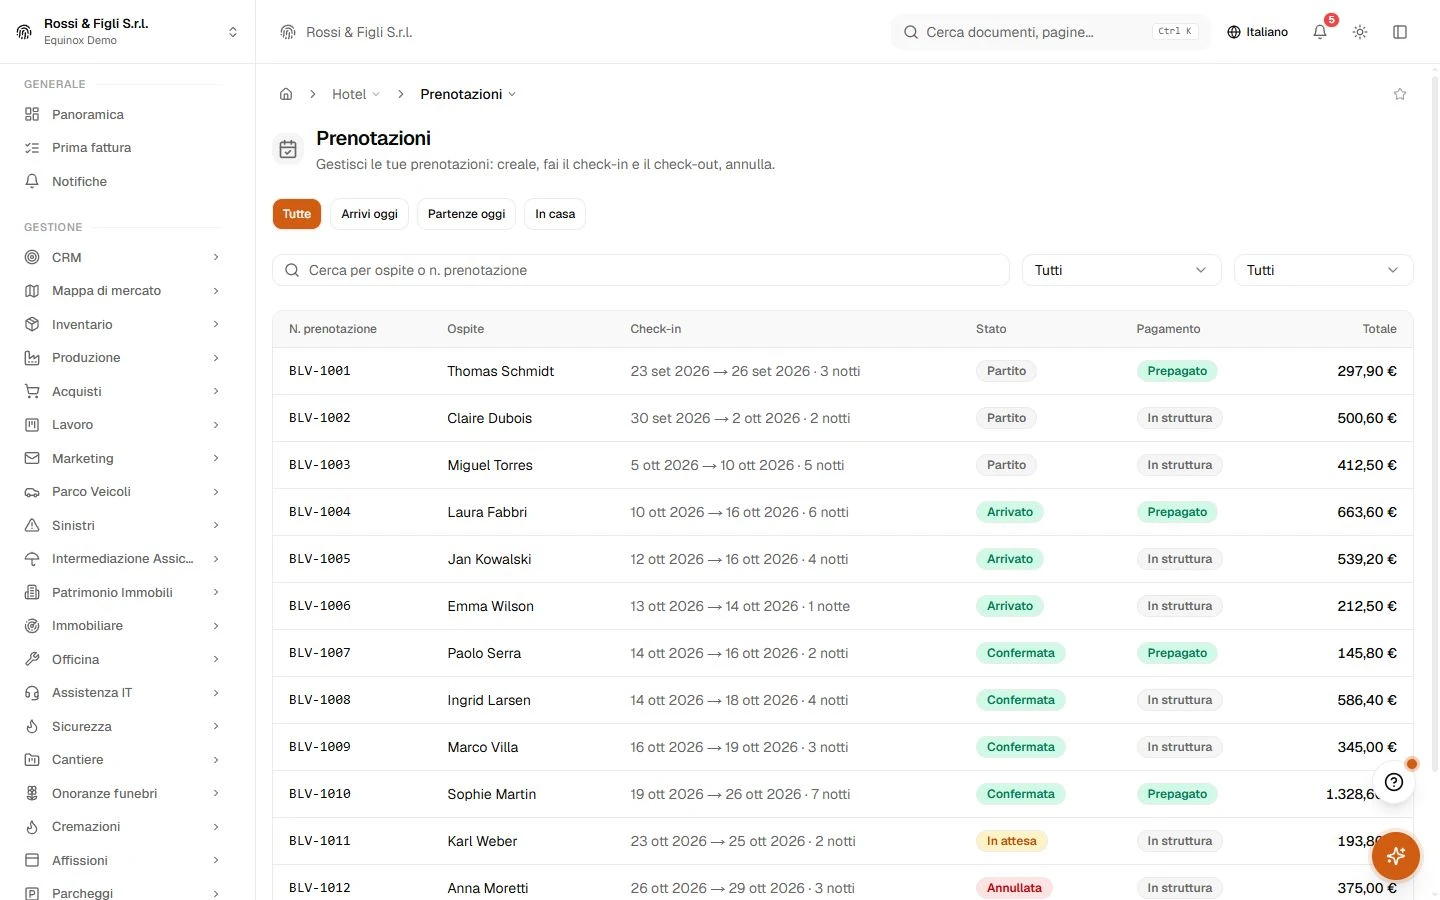The width and height of the screenshot is (1440, 900).
Task: Toggle the sidebar panel layout icon
Action: click(1400, 32)
